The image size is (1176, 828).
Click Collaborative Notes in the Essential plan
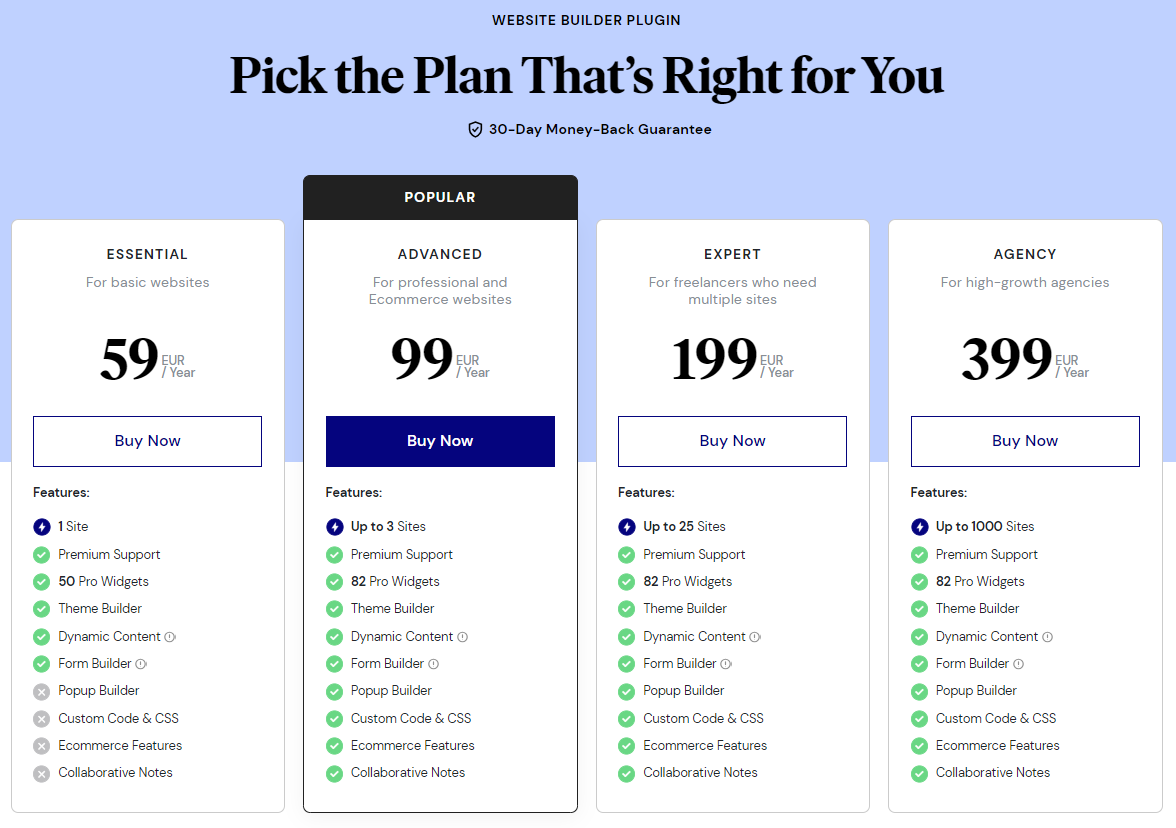[115, 773]
